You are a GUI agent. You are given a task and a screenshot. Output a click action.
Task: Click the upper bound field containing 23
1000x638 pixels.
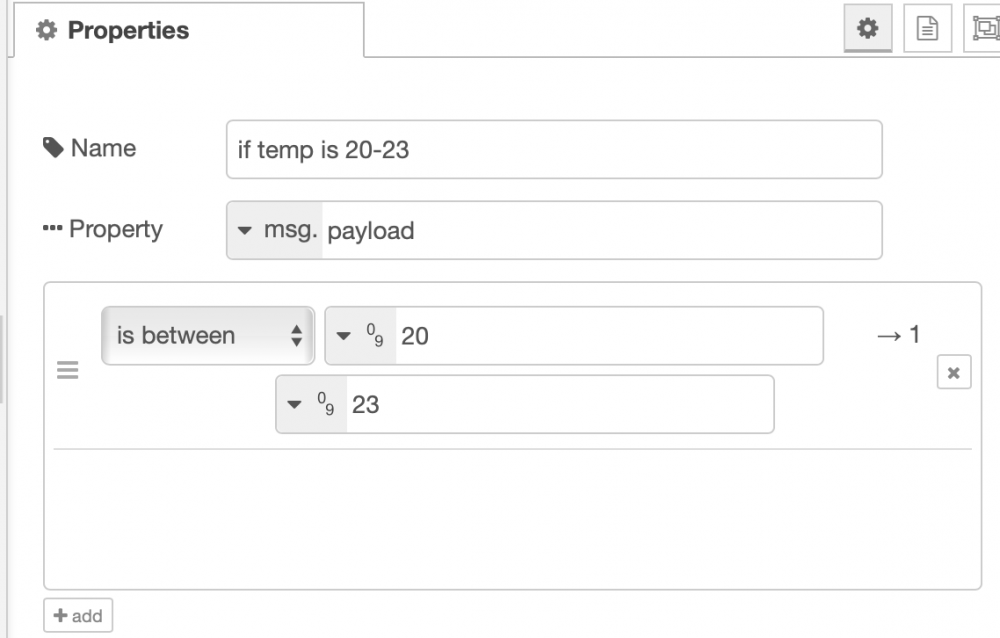click(x=558, y=405)
